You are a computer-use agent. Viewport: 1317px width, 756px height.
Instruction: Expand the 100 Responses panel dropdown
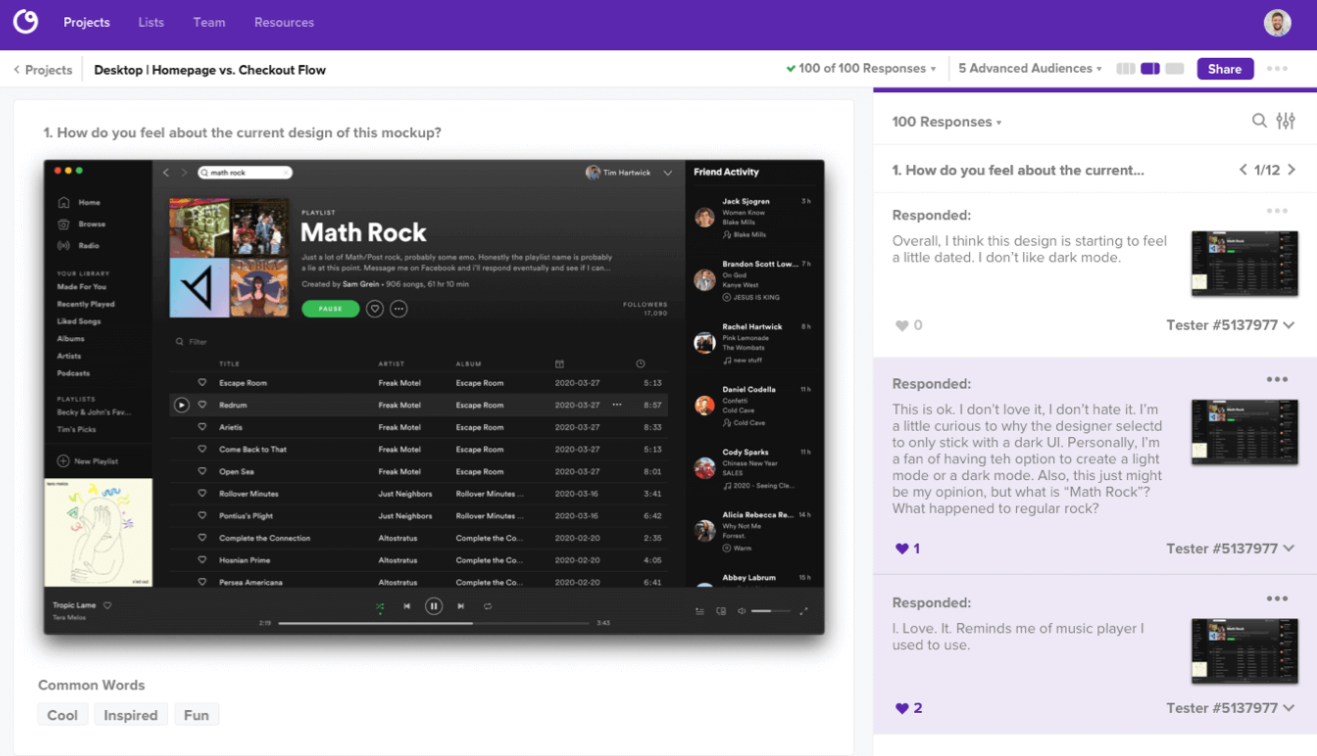947,122
